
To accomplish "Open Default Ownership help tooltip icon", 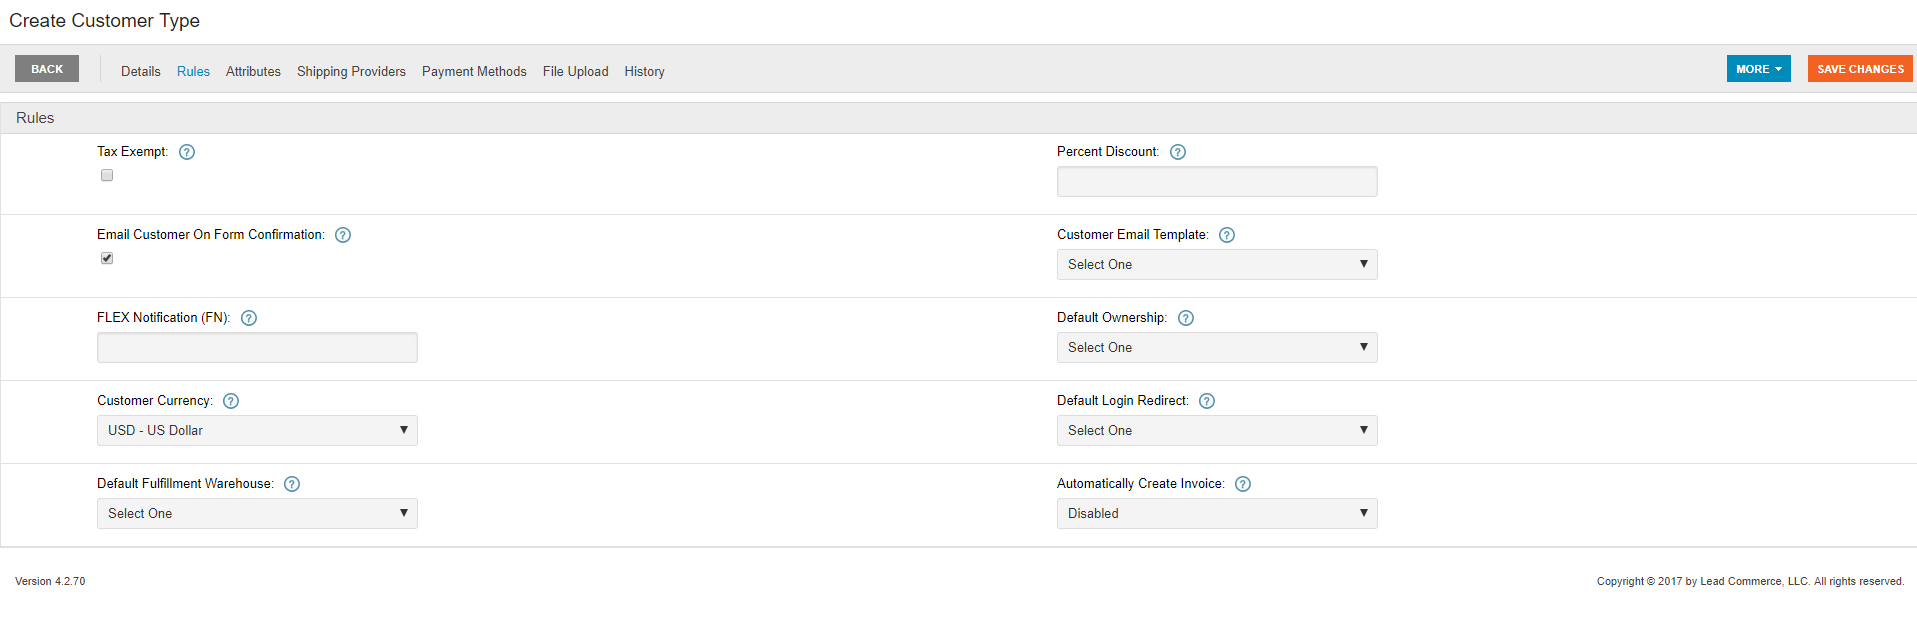I will [1186, 318].
